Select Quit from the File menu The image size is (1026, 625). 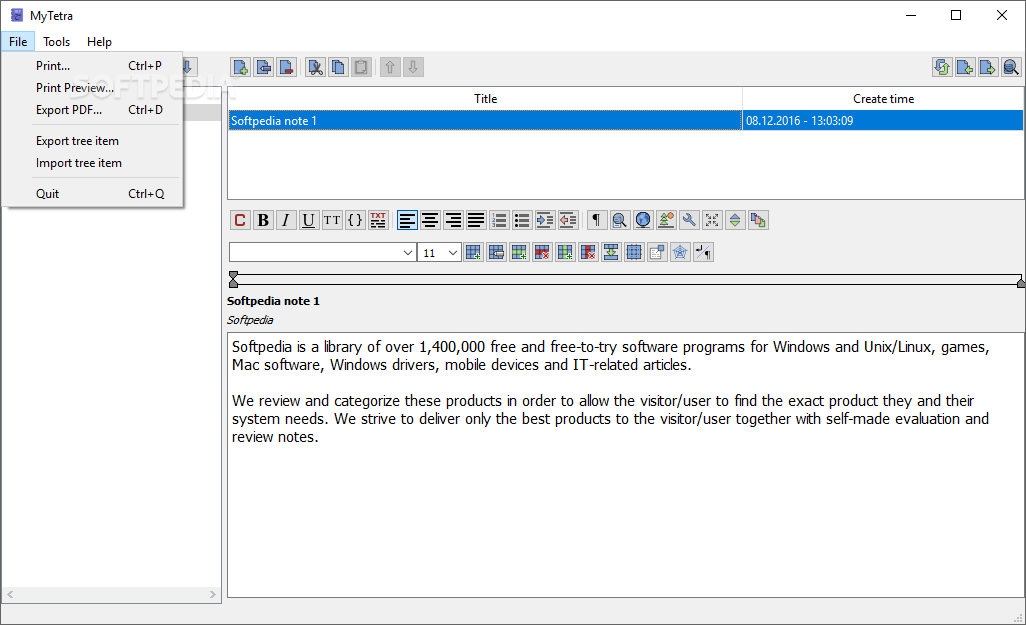[92, 194]
